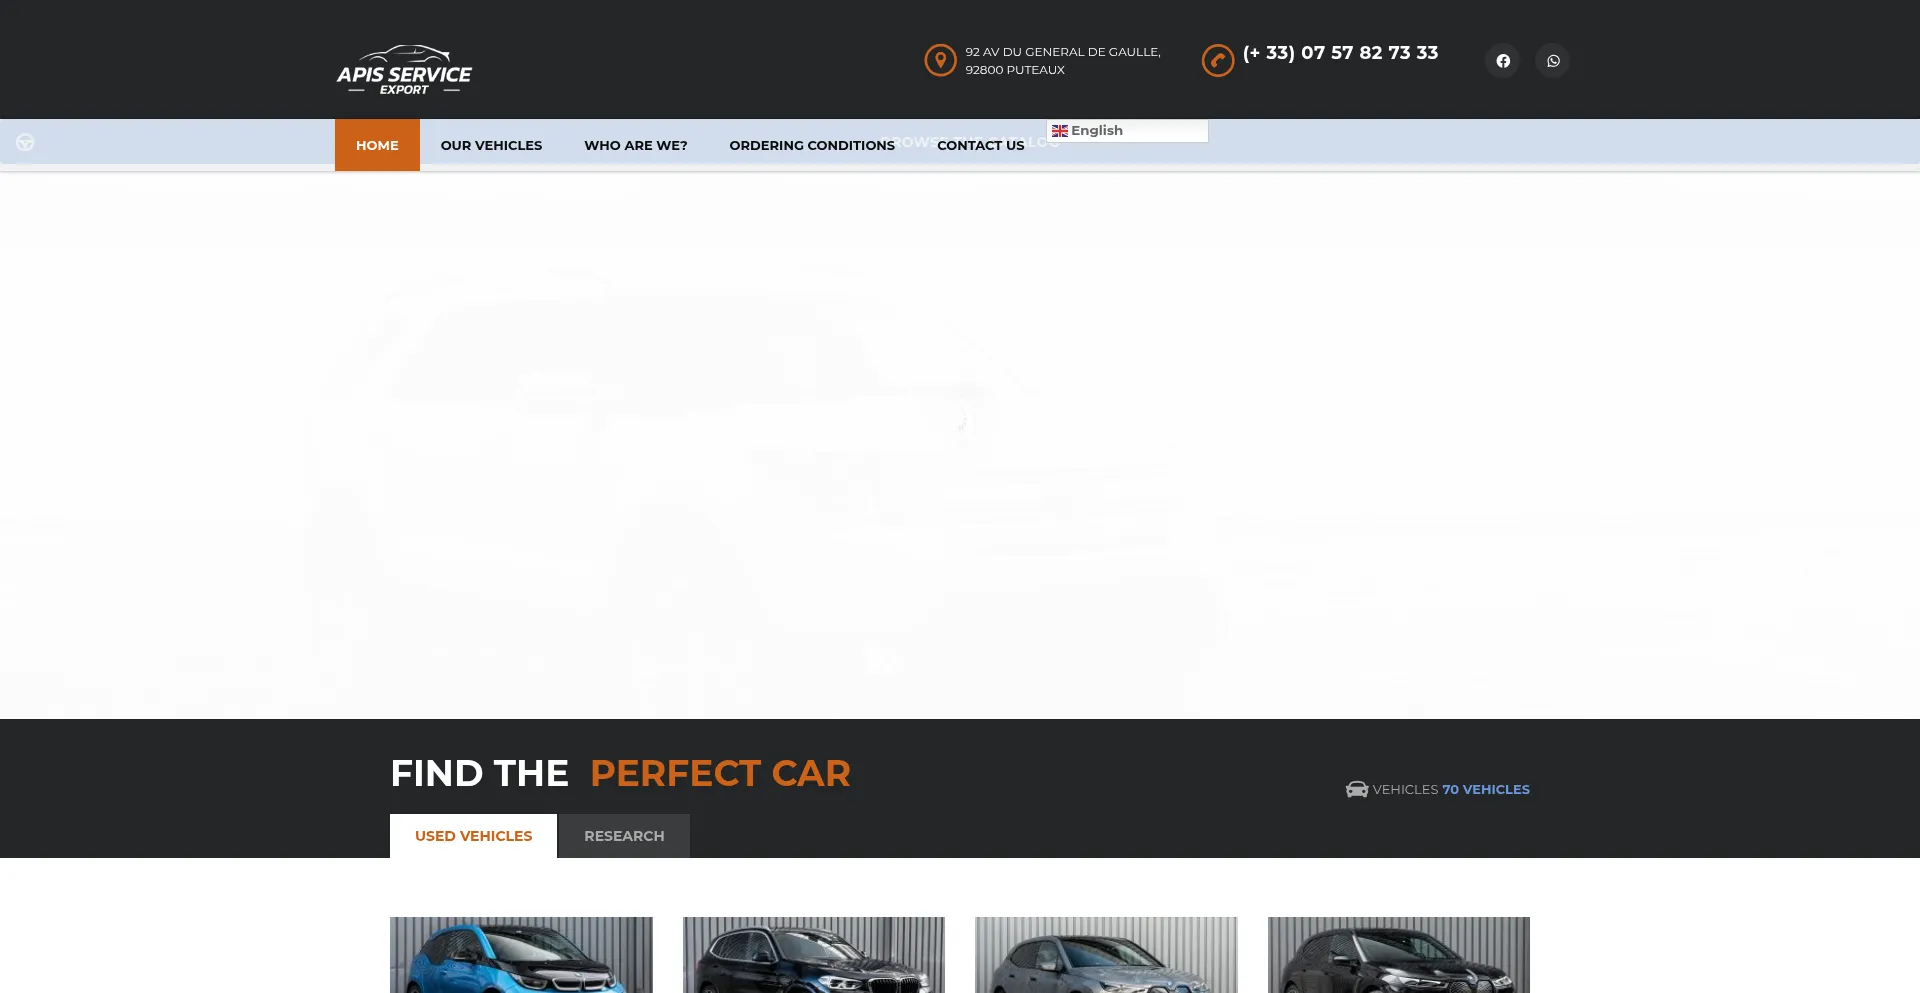Viewport: 1920px width, 993px height.
Task: Click the orange location pin icon
Action: pyautogui.click(x=940, y=60)
